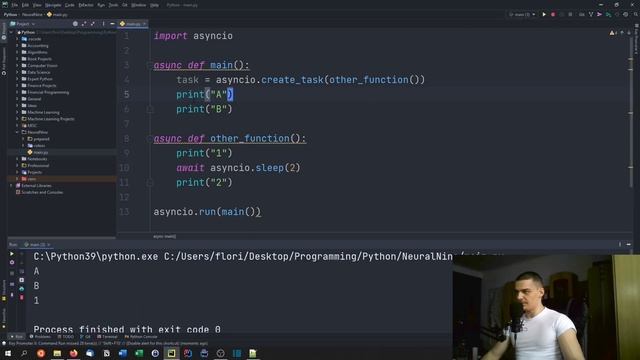Click the pink Git push arrow icon
Screen dimensions: 640x360
point(600,14)
